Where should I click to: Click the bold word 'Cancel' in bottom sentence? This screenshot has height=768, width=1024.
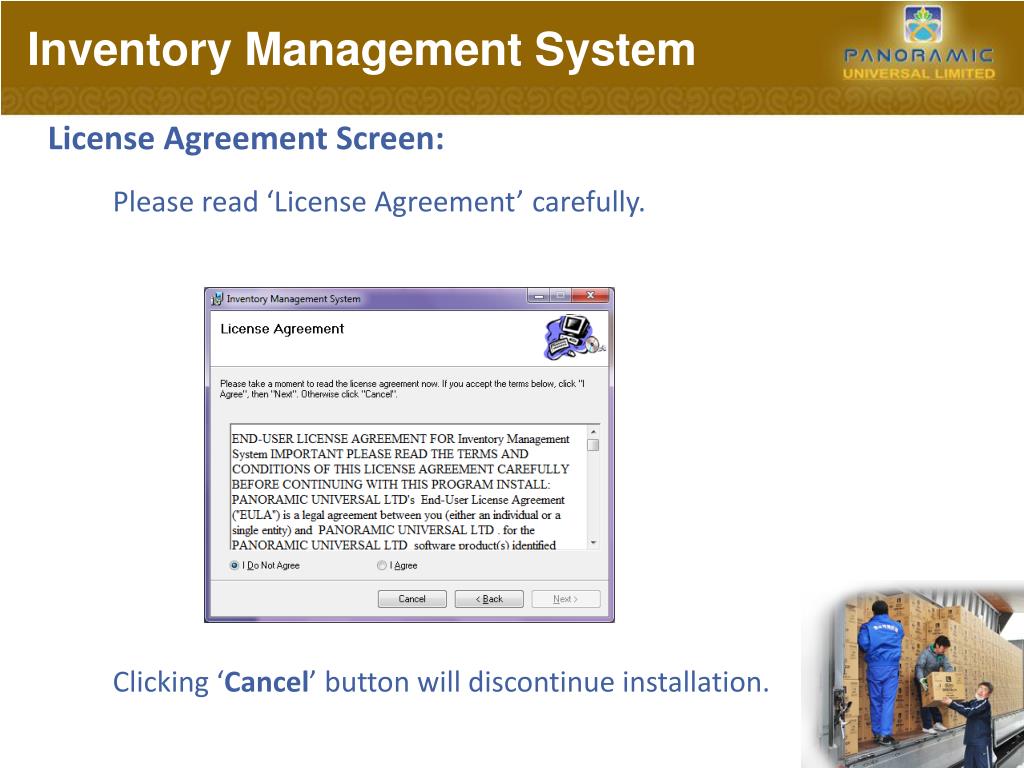(x=266, y=682)
